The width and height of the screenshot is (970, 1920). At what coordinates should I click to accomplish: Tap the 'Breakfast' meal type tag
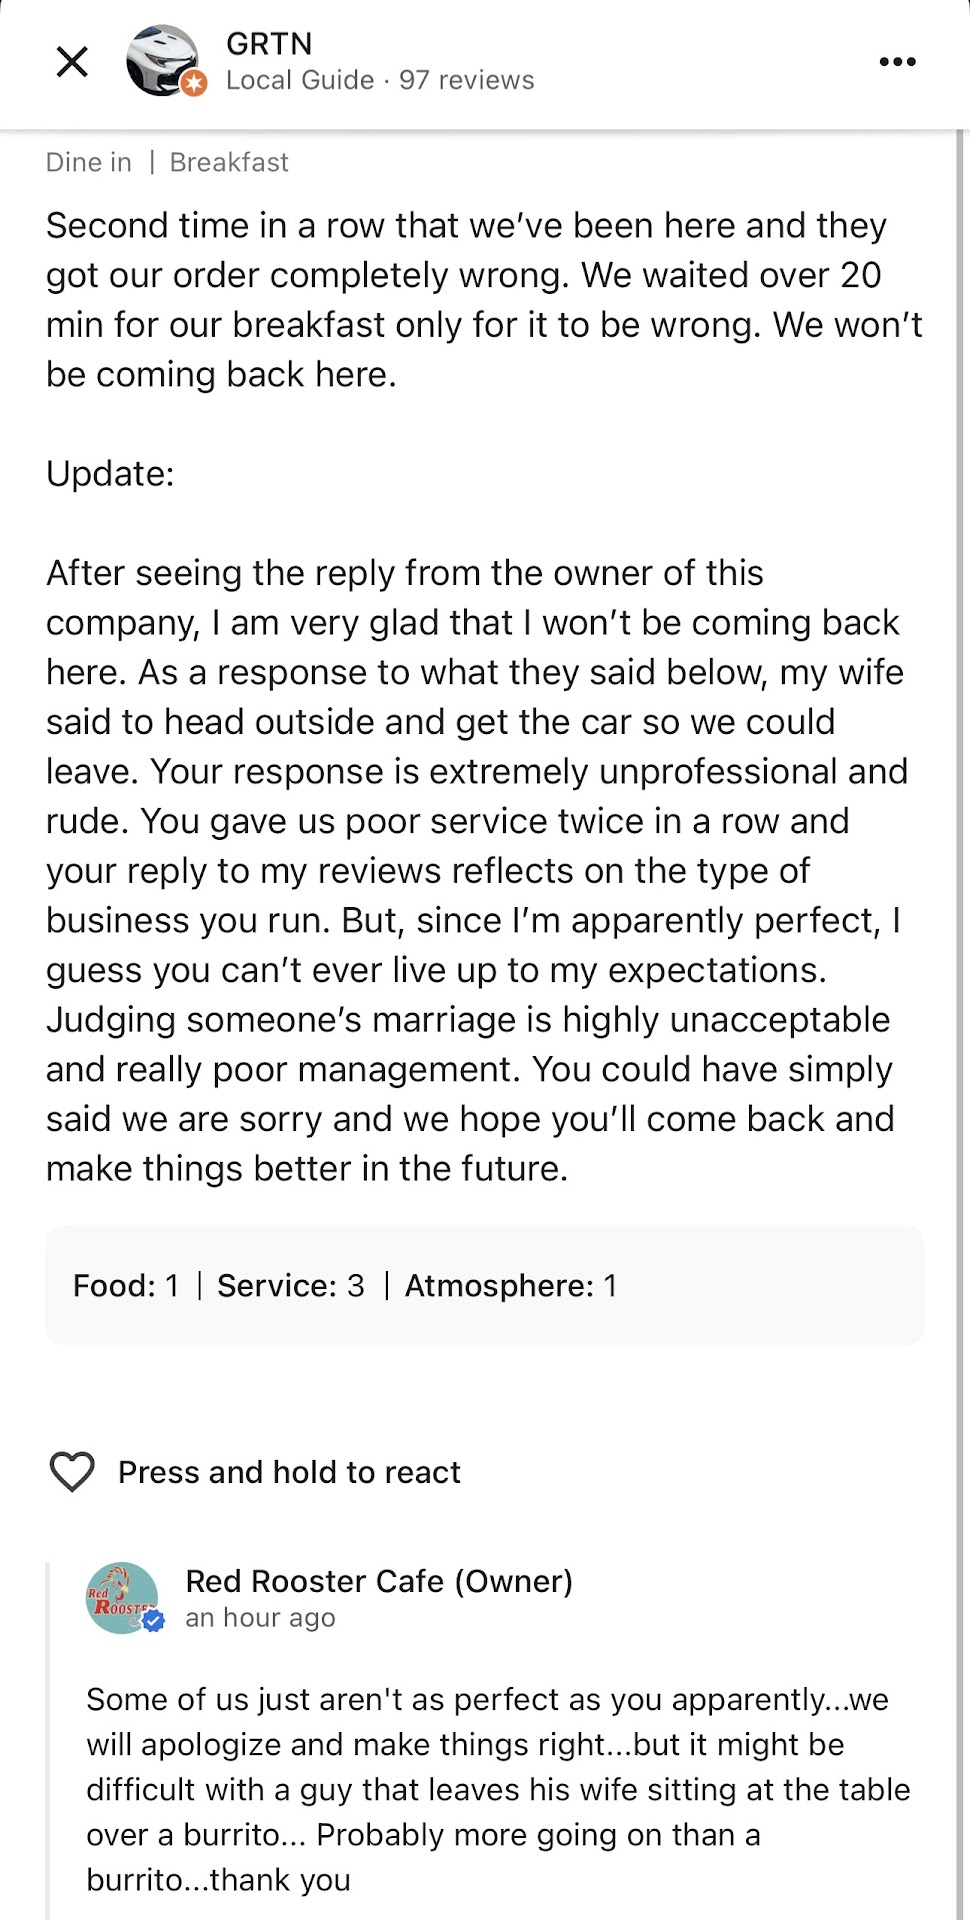tap(229, 162)
